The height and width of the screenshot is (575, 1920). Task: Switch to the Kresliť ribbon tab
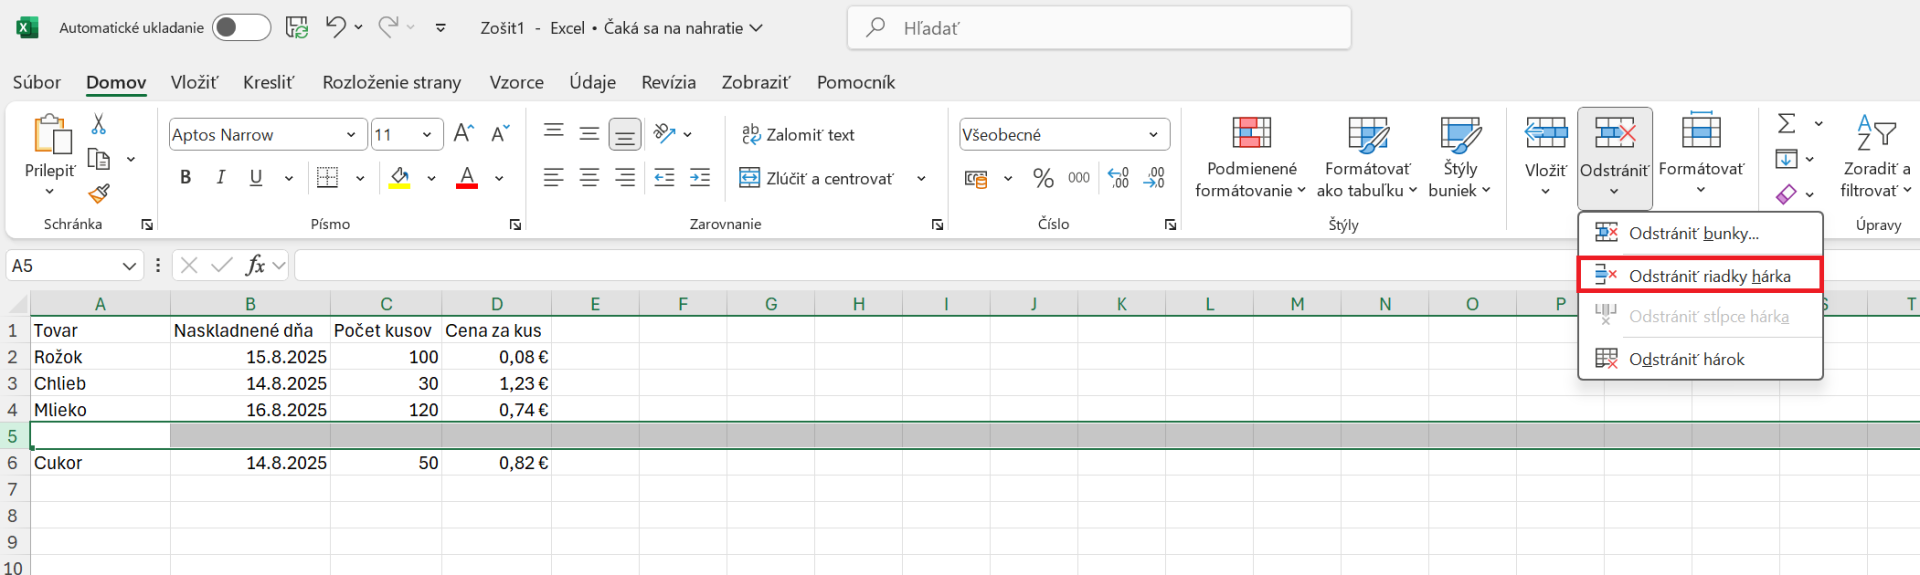pos(269,82)
